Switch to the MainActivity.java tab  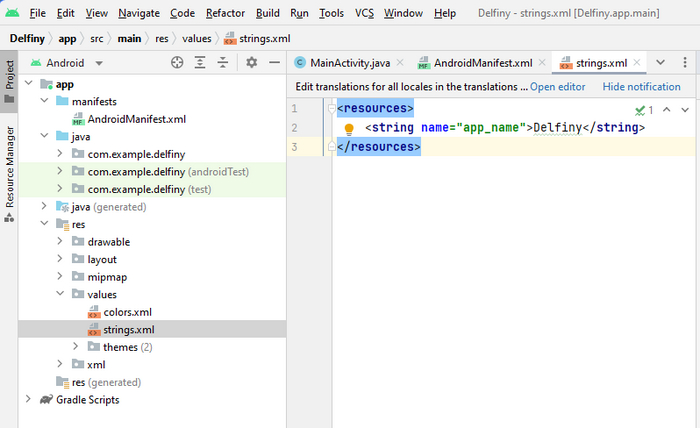tap(341, 62)
